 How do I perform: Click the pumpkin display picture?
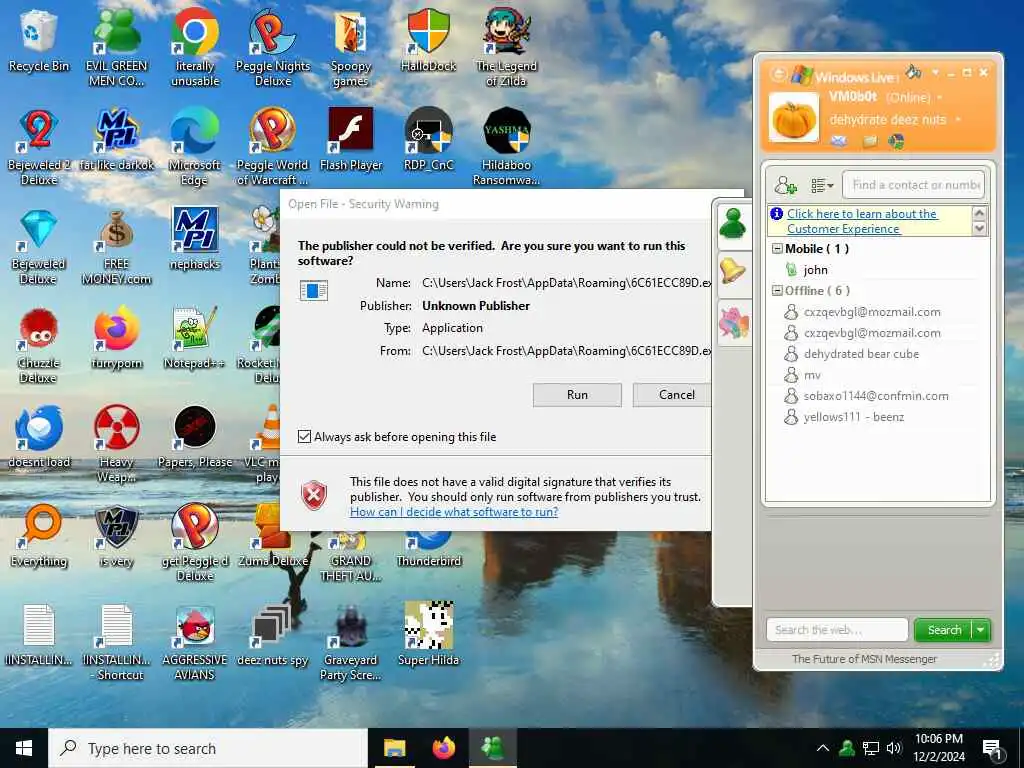pyautogui.click(x=793, y=118)
